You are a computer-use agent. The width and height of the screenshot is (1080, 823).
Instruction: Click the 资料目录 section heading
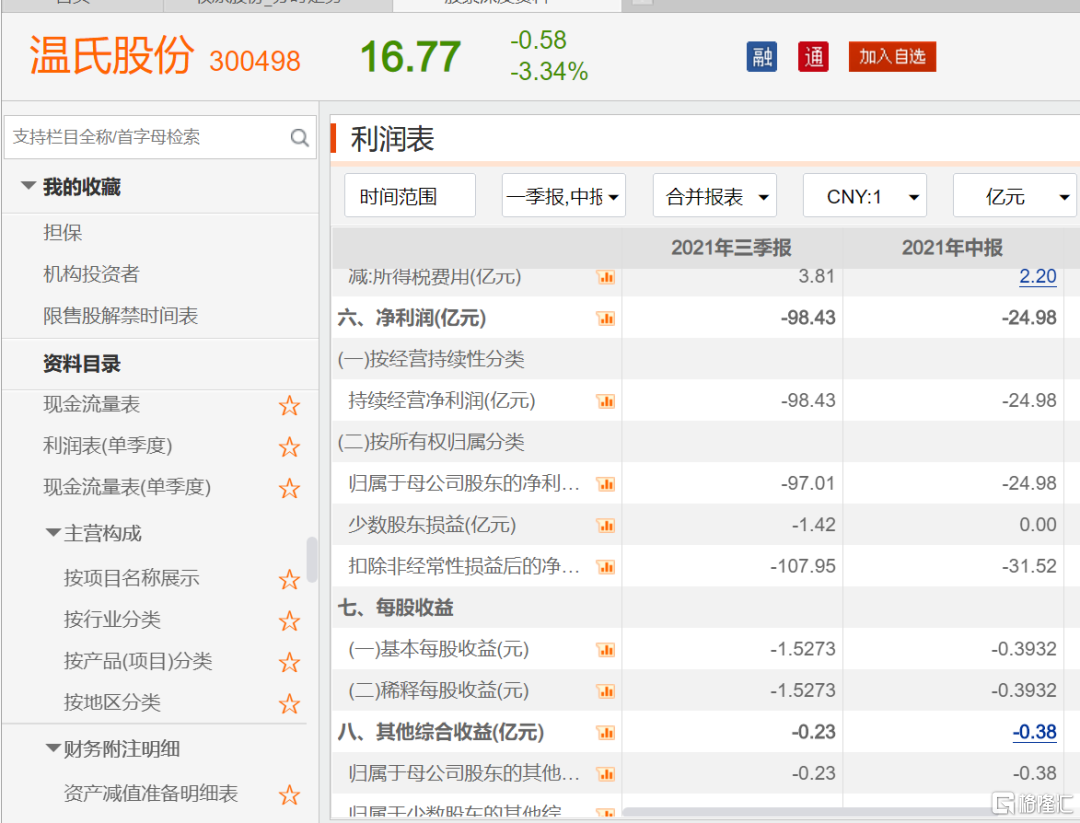(x=82, y=364)
